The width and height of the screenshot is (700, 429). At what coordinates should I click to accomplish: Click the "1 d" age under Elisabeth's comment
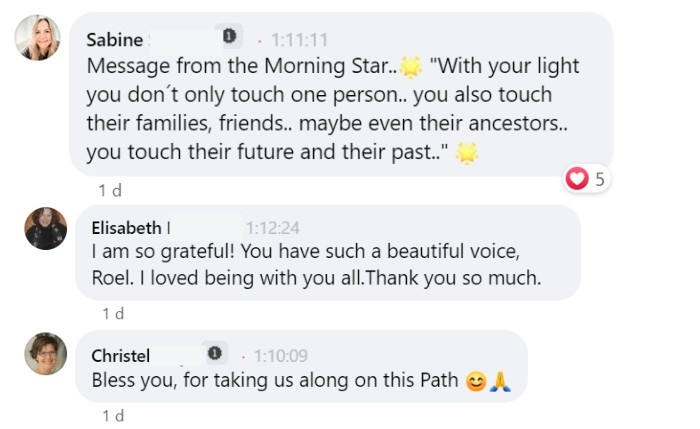coord(113,313)
